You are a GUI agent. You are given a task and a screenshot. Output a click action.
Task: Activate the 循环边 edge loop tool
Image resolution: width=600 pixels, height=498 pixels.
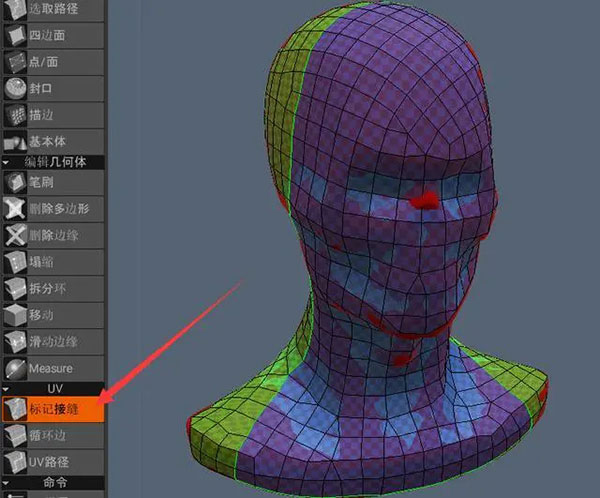point(52,435)
